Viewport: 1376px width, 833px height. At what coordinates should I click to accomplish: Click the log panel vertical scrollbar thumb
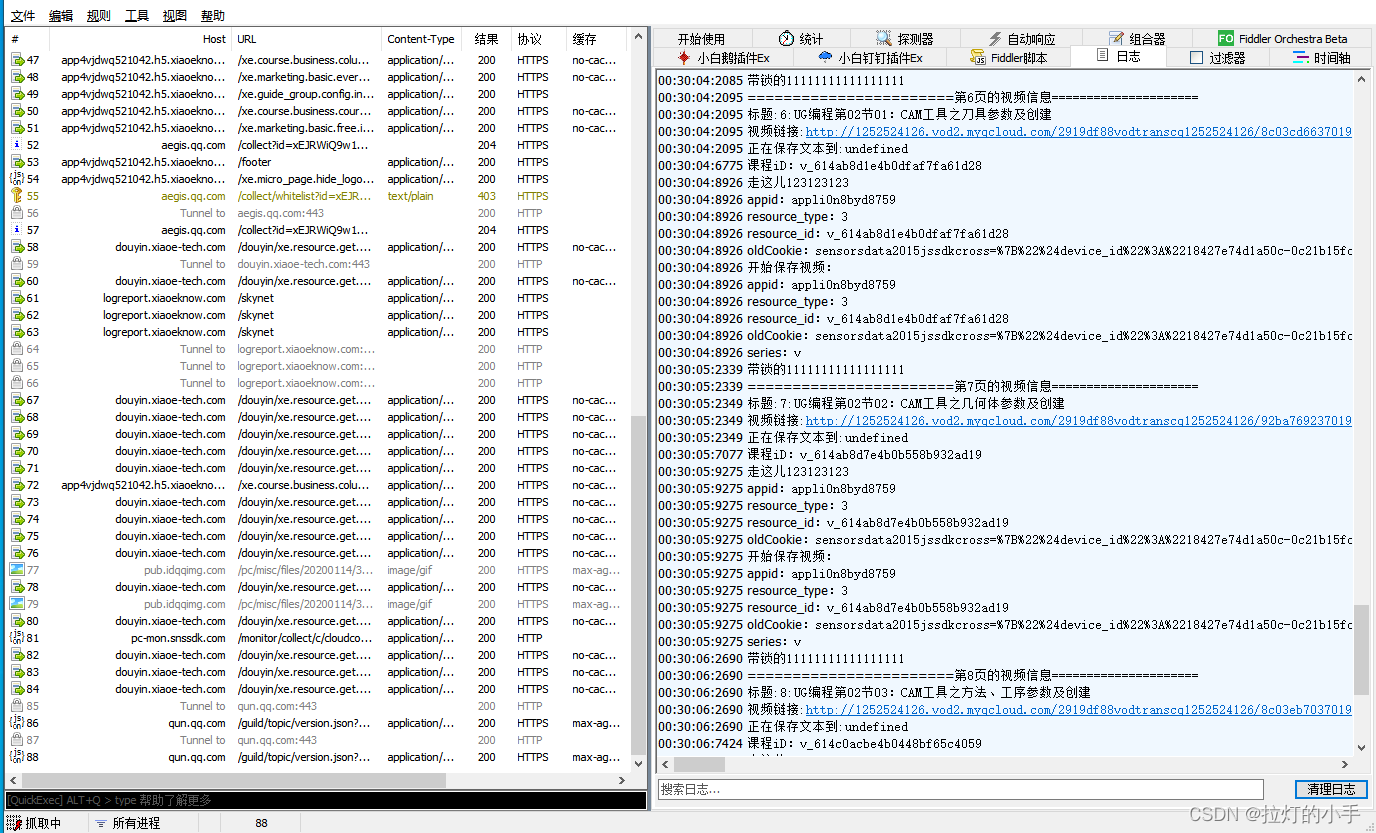[x=1361, y=649]
